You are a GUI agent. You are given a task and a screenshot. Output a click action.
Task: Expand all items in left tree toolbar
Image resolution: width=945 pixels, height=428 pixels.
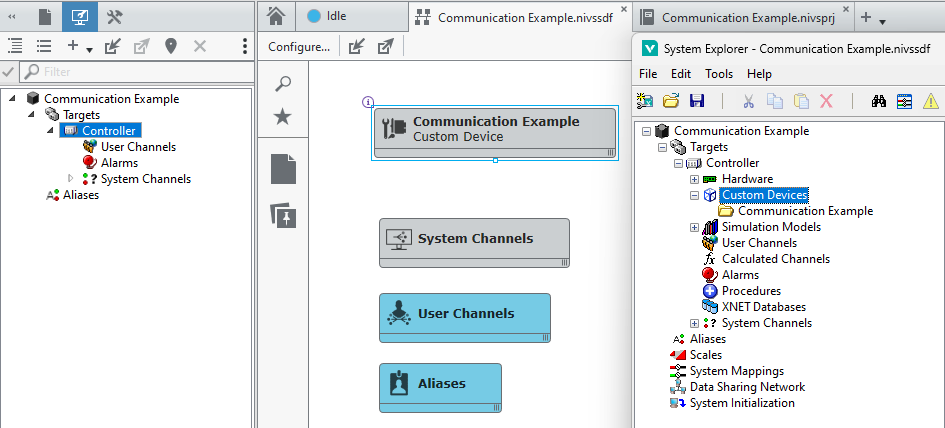coord(16,46)
